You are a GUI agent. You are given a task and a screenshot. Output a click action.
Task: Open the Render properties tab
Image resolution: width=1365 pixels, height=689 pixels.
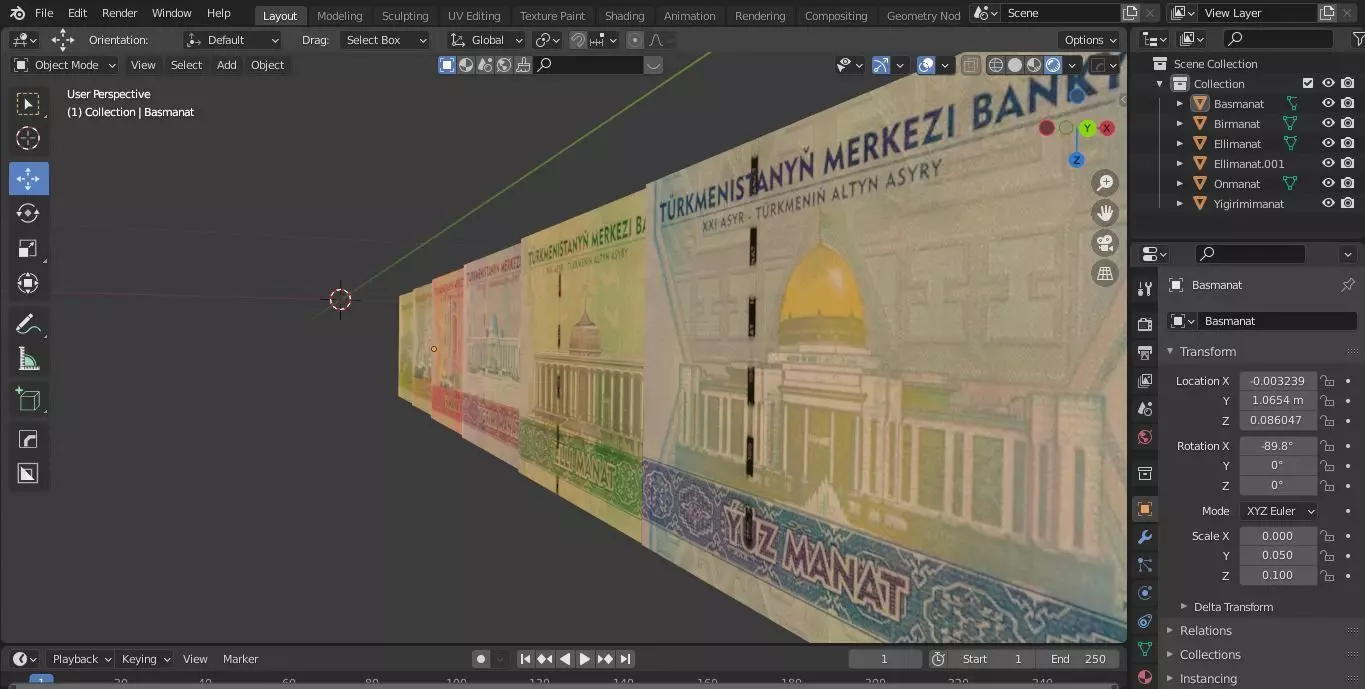1145,324
